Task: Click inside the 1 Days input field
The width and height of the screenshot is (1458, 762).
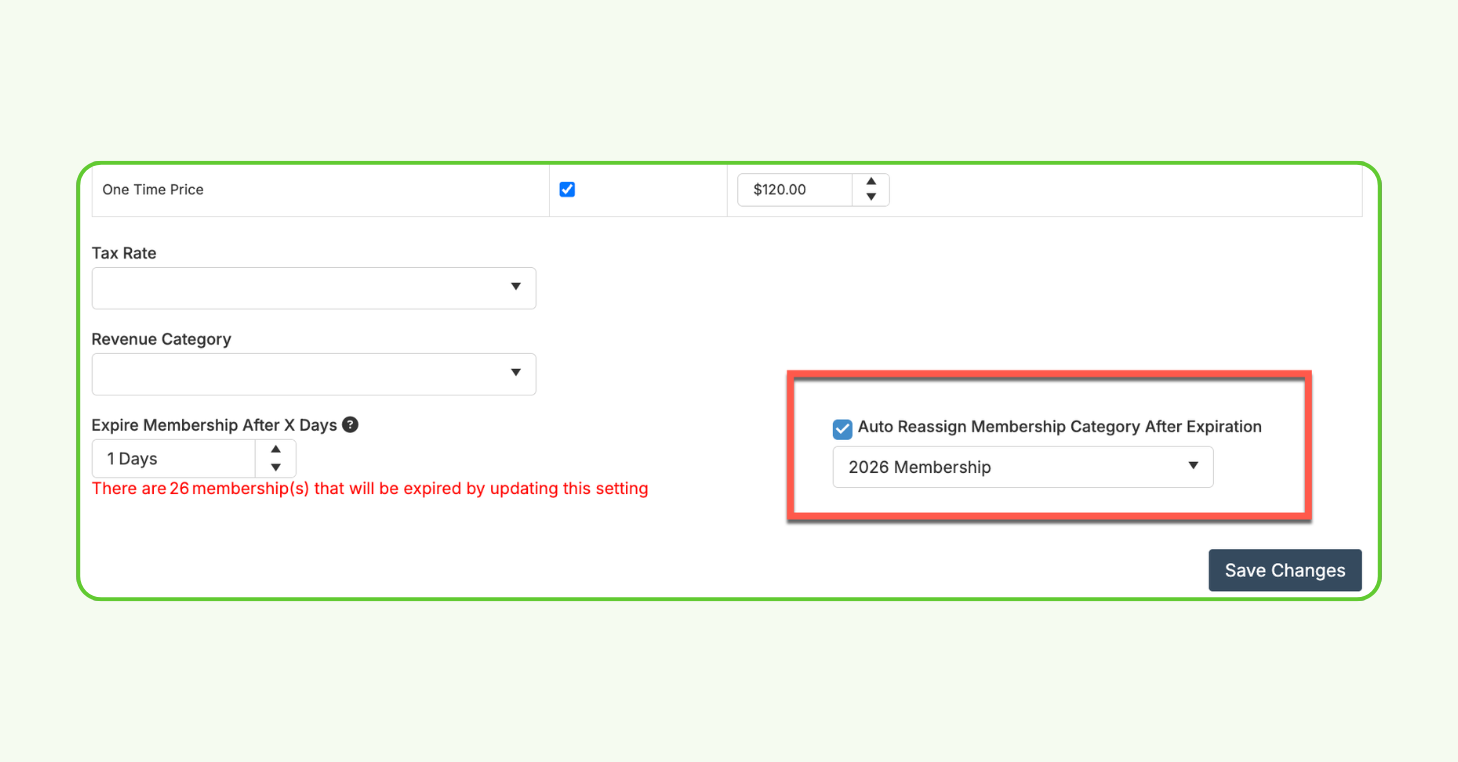Action: pyautogui.click(x=170, y=458)
